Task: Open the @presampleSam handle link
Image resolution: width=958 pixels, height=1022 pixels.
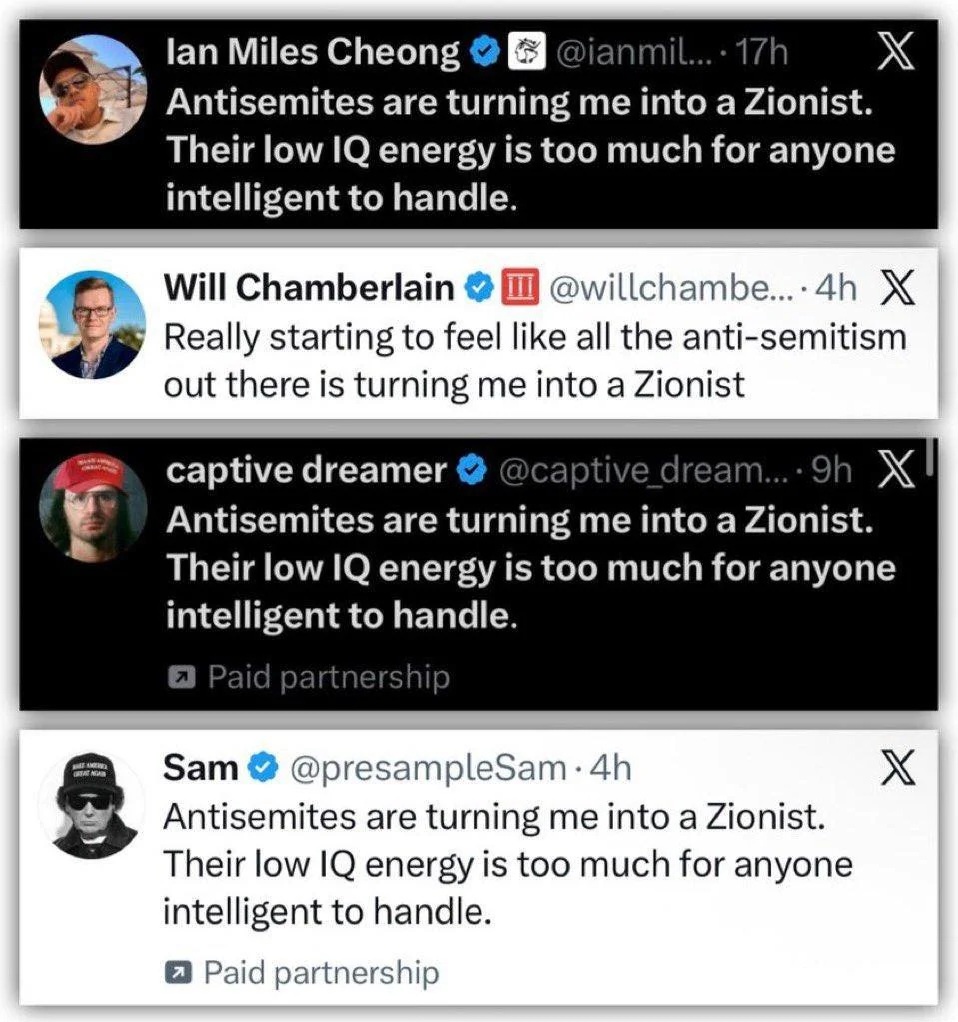Action: tap(428, 768)
